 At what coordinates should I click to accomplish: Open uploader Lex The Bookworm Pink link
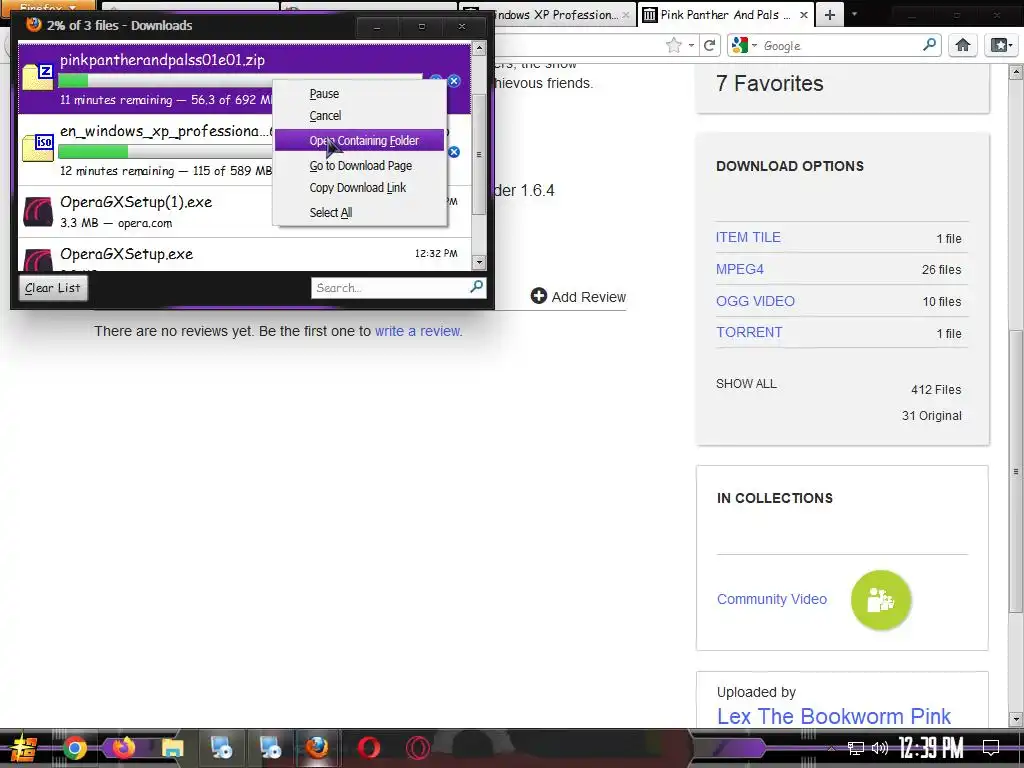[x=834, y=716]
